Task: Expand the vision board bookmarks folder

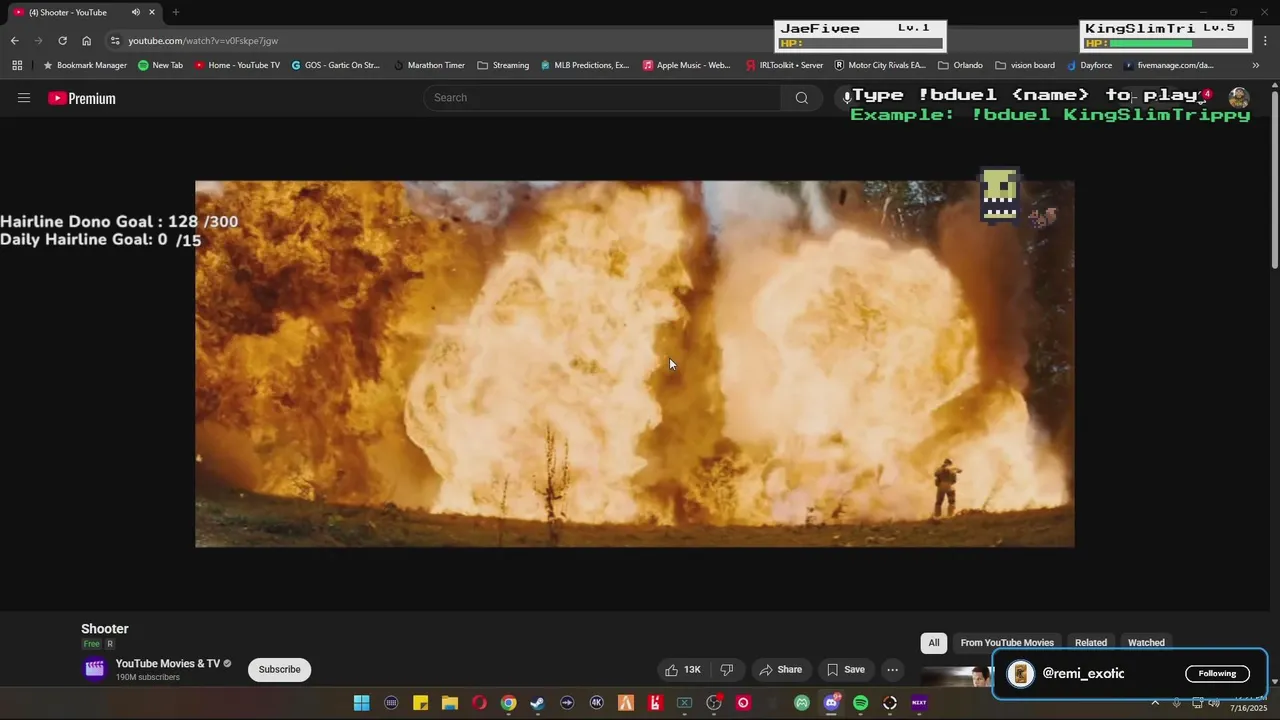Action: point(1025,65)
